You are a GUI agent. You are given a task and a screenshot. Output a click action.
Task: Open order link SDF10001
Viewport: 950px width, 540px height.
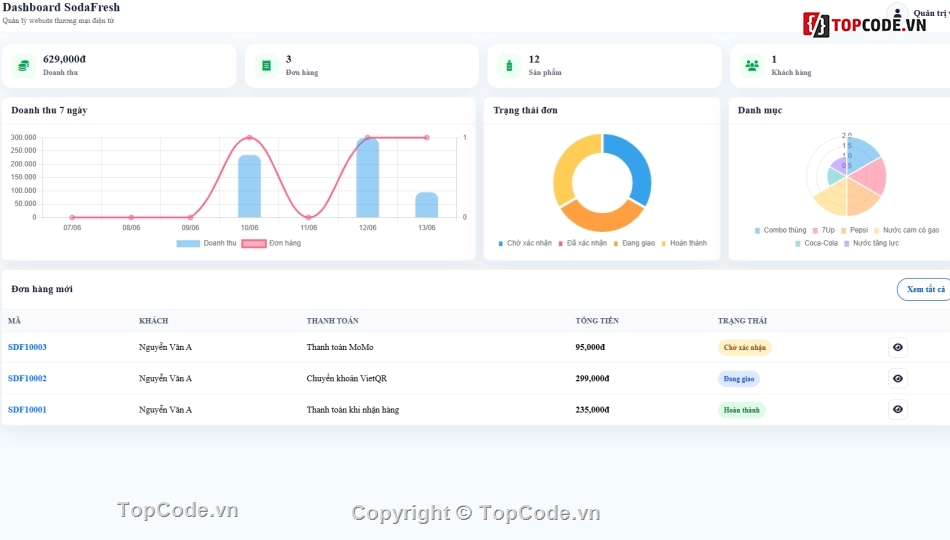(27, 410)
